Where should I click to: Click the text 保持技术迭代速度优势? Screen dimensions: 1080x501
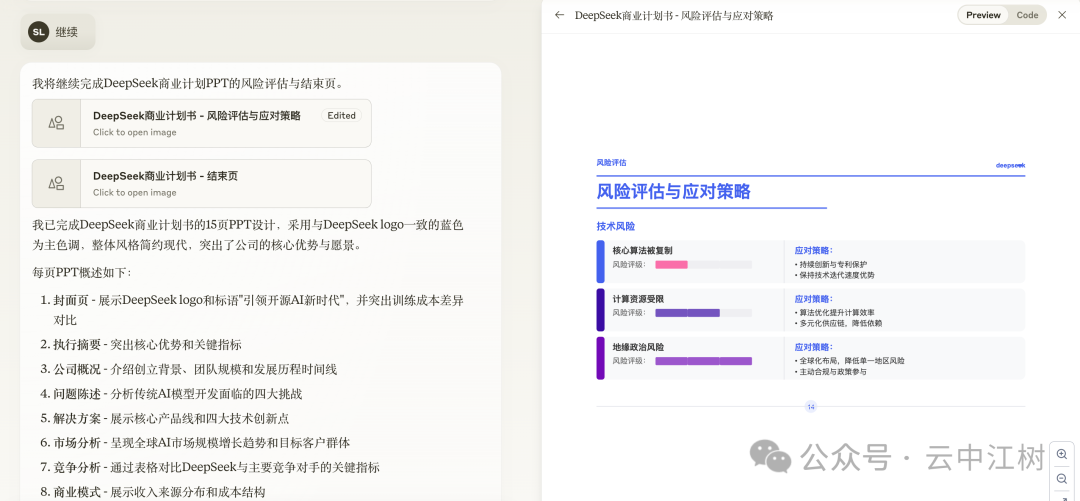836,275
